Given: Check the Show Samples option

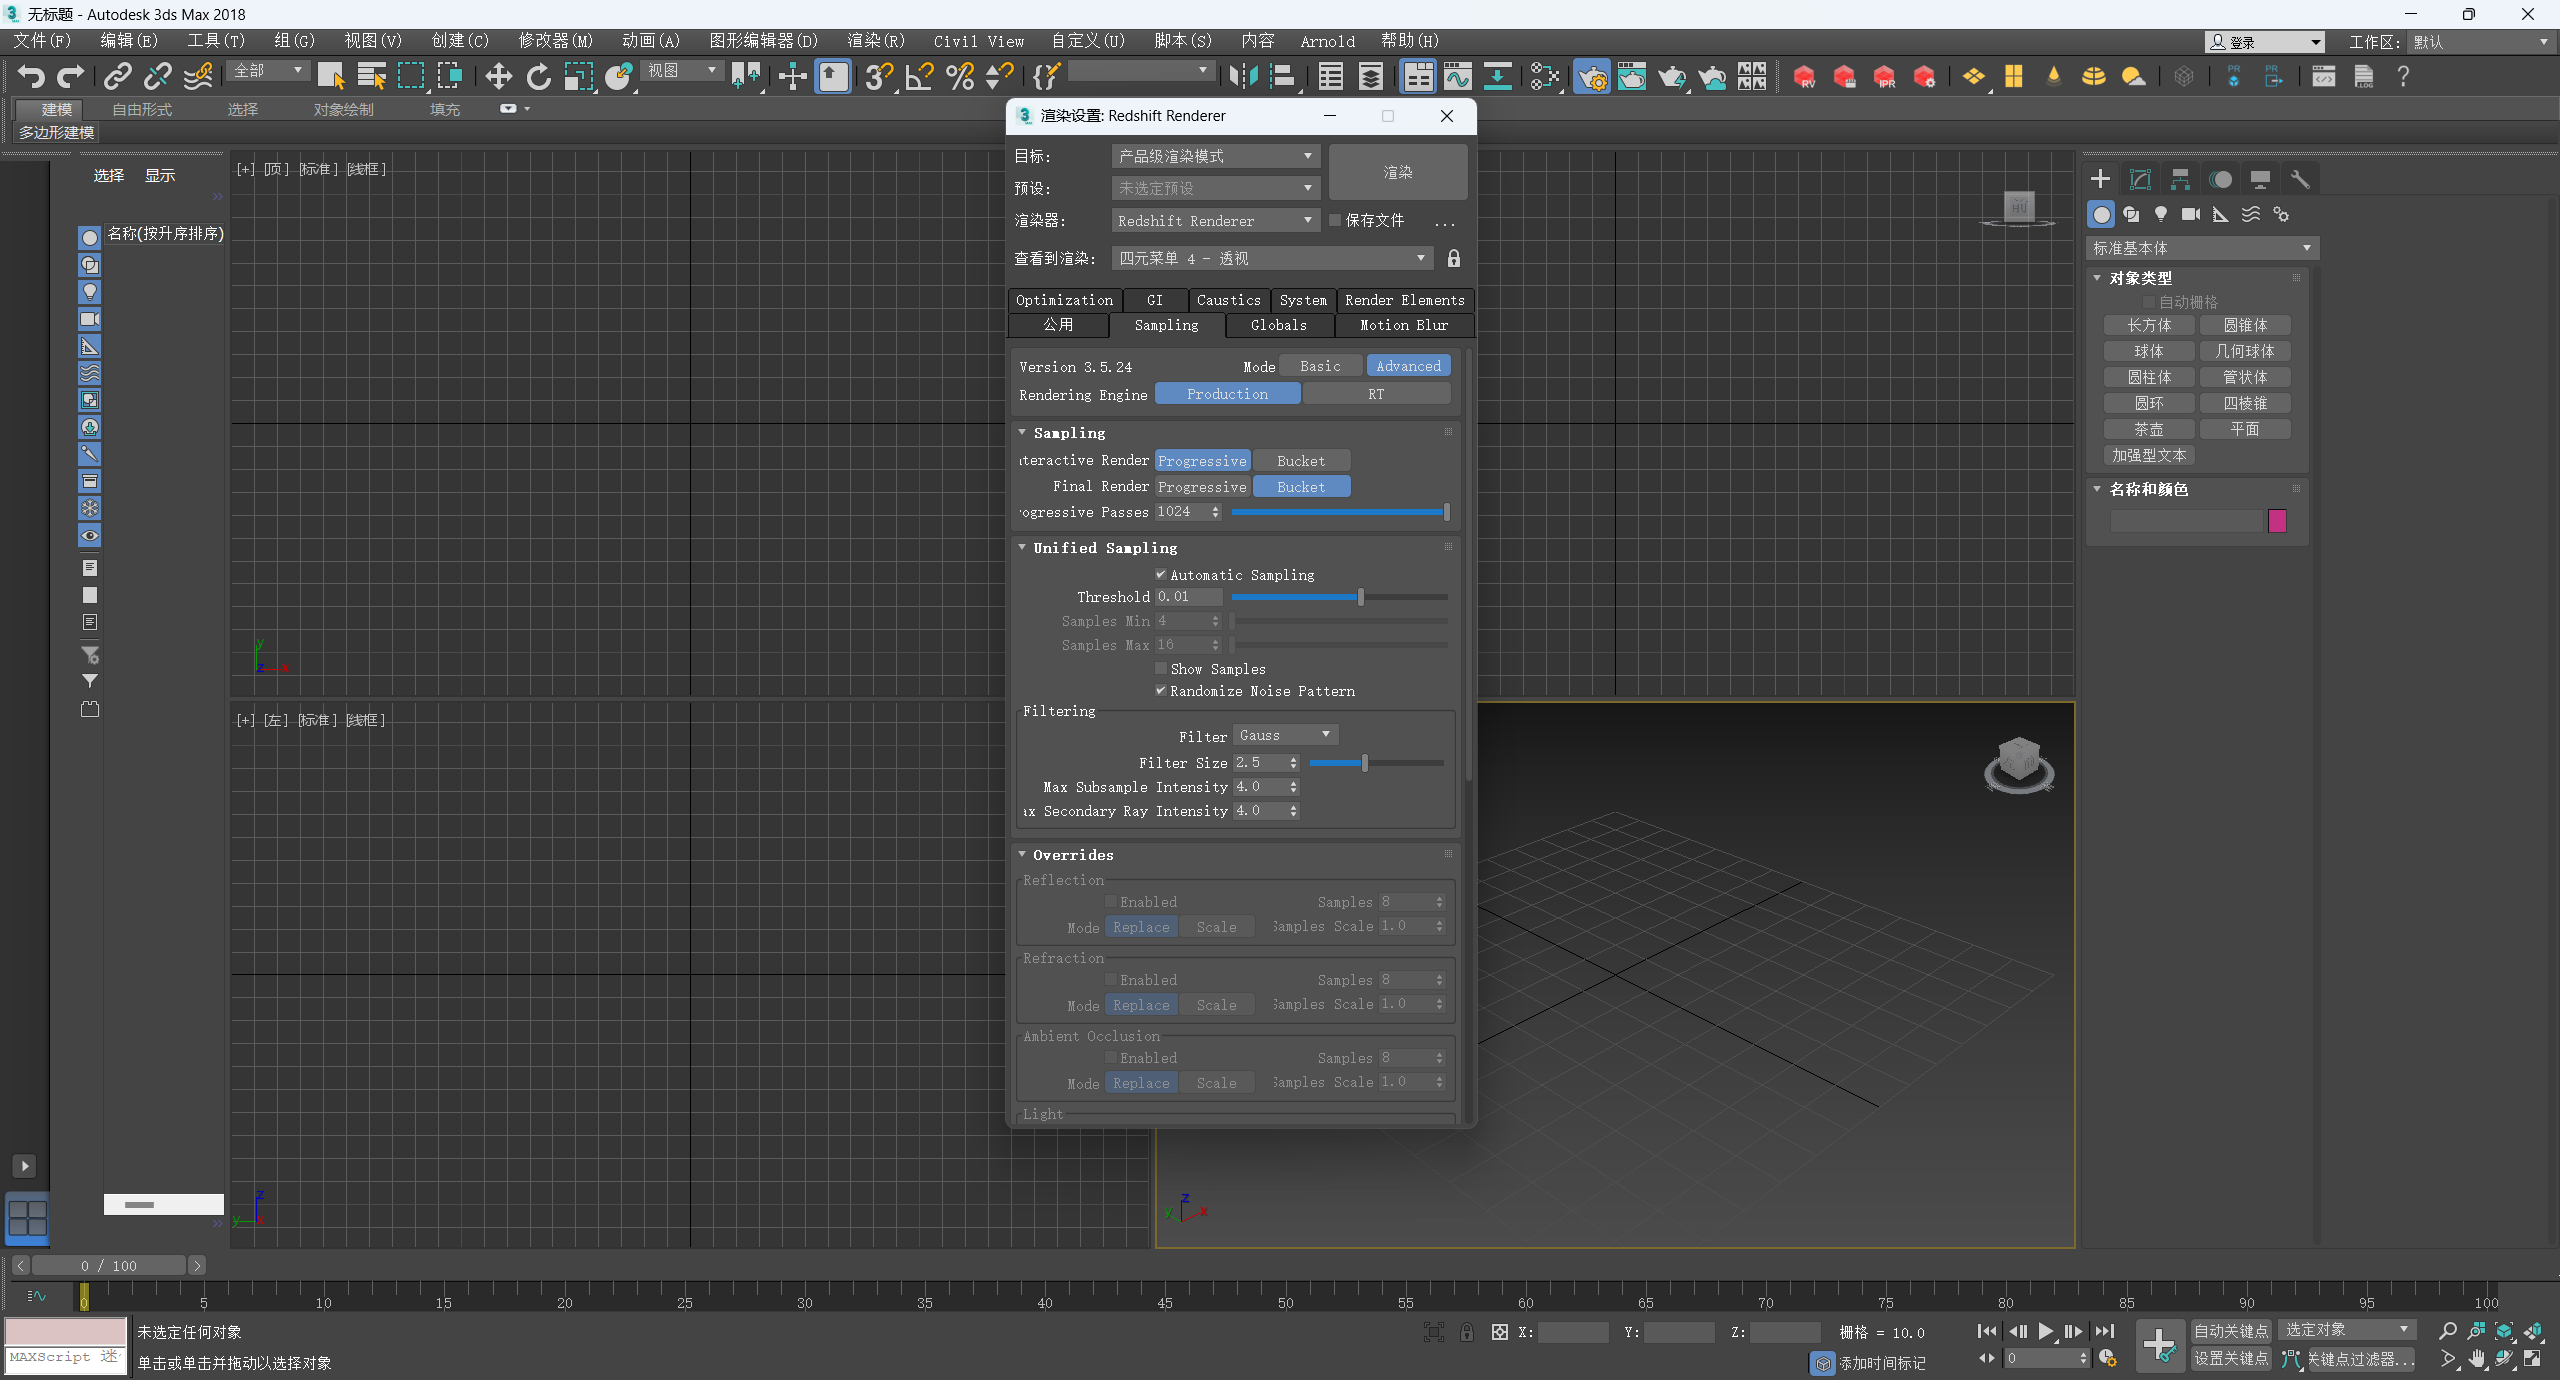Looking at the screenshot, I should [x=1161, y=668].
